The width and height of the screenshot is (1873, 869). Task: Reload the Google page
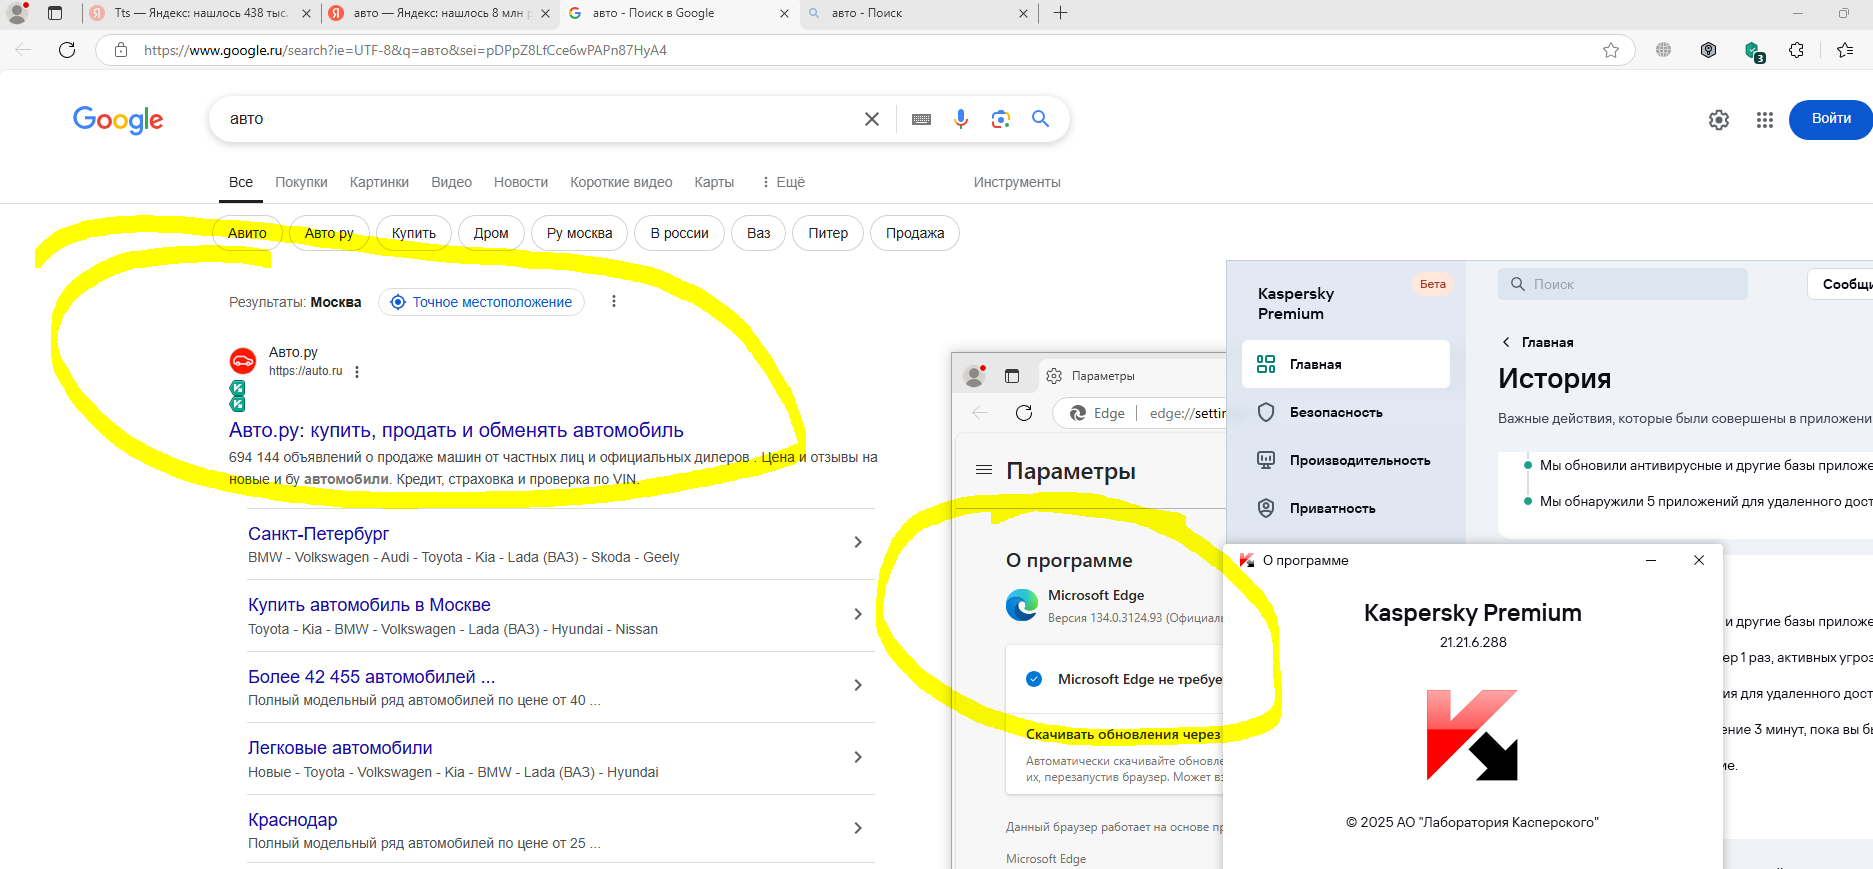(67, 50)
